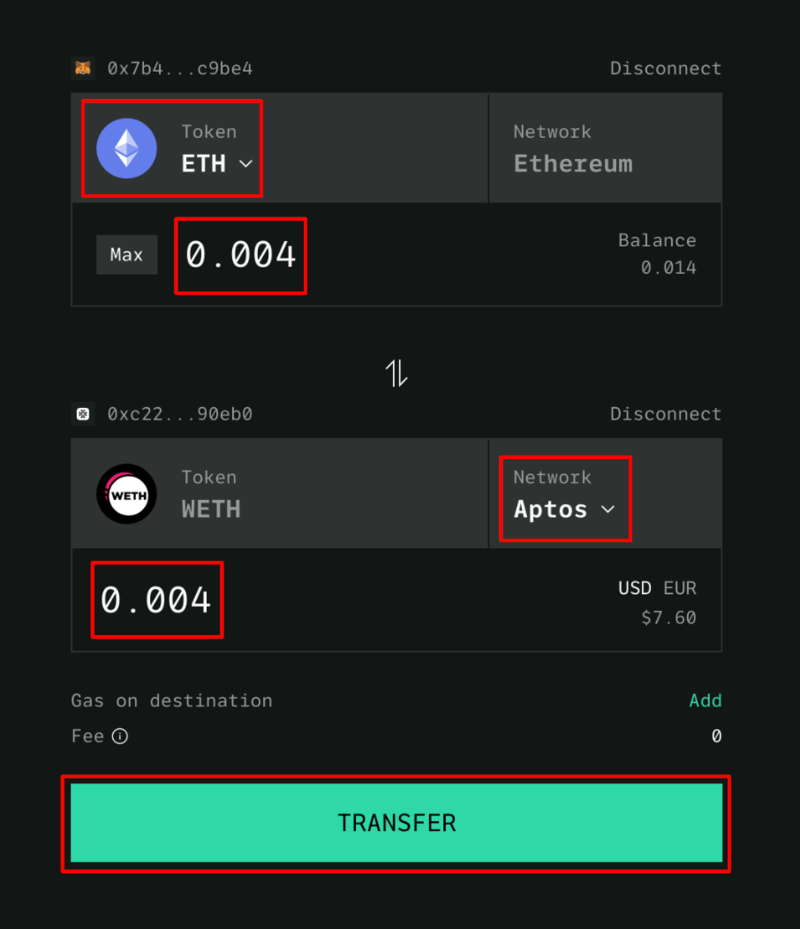Viewport: 800px width, 929px height.
Task: Focus the source 0.004 amount field
Action: point(241,255)
